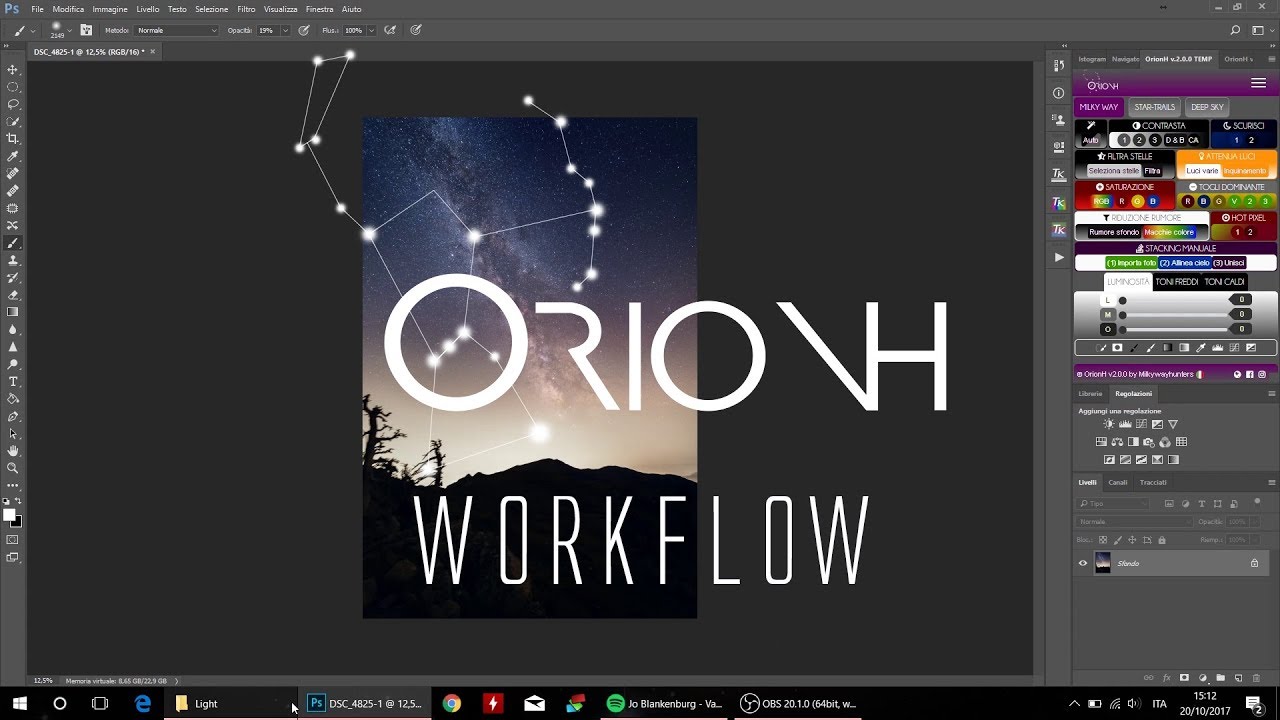Open the Photoshop search icon
This screenshot has height=720, width=1280.
tap(1235, 30)
